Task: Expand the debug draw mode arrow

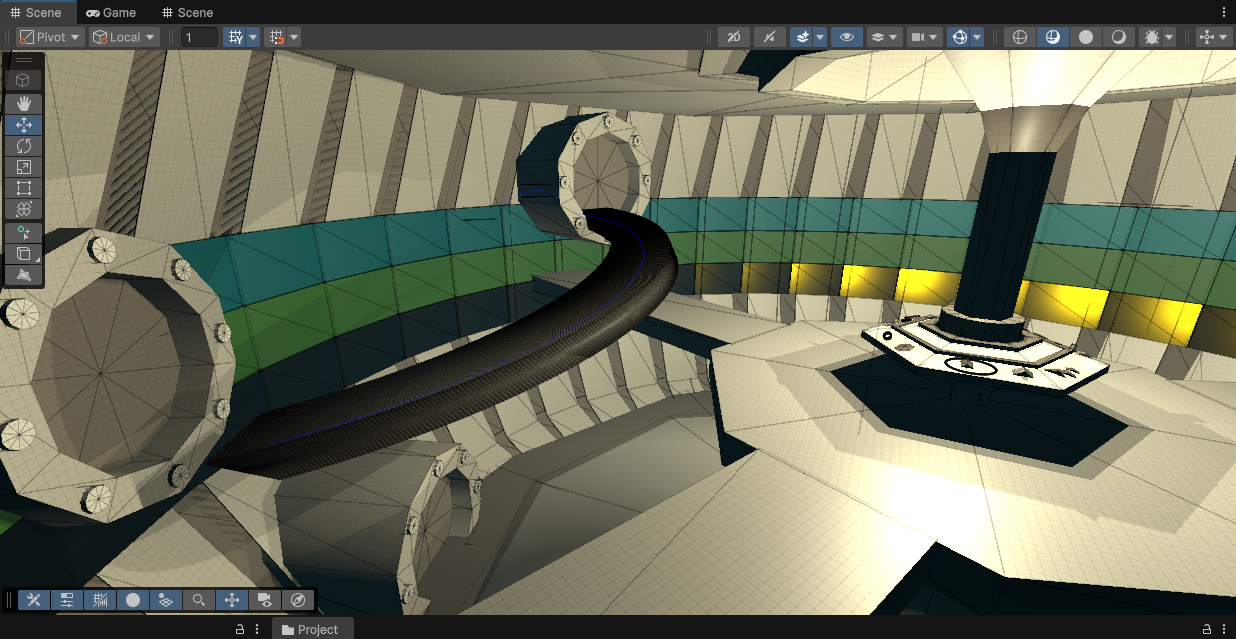Action: 1170,37
